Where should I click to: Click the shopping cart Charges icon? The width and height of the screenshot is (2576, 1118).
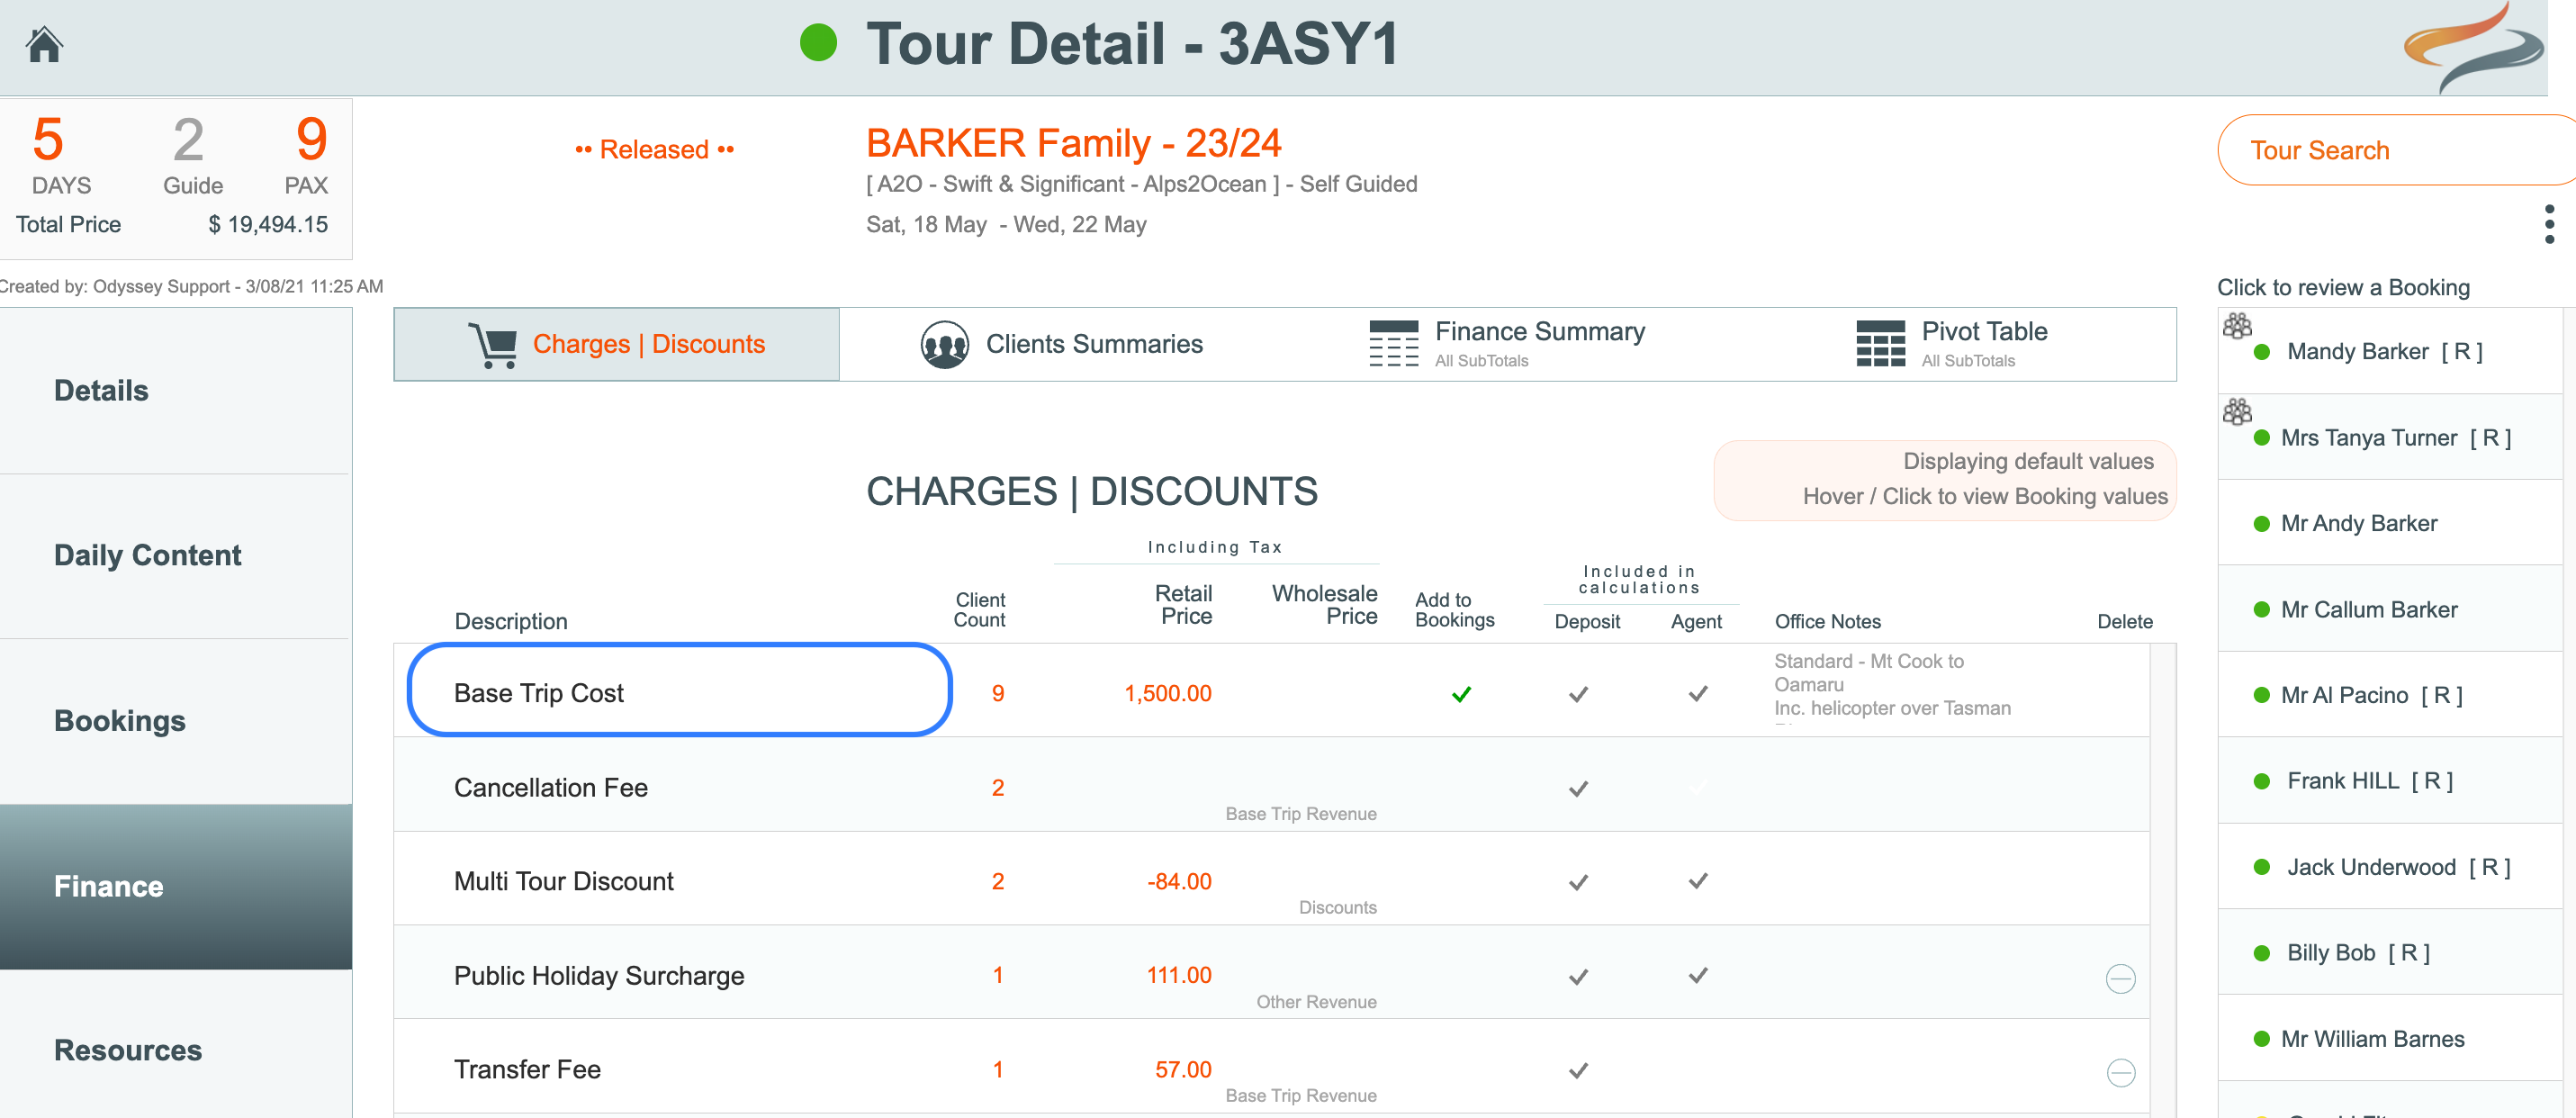click(x=493, y=345)
